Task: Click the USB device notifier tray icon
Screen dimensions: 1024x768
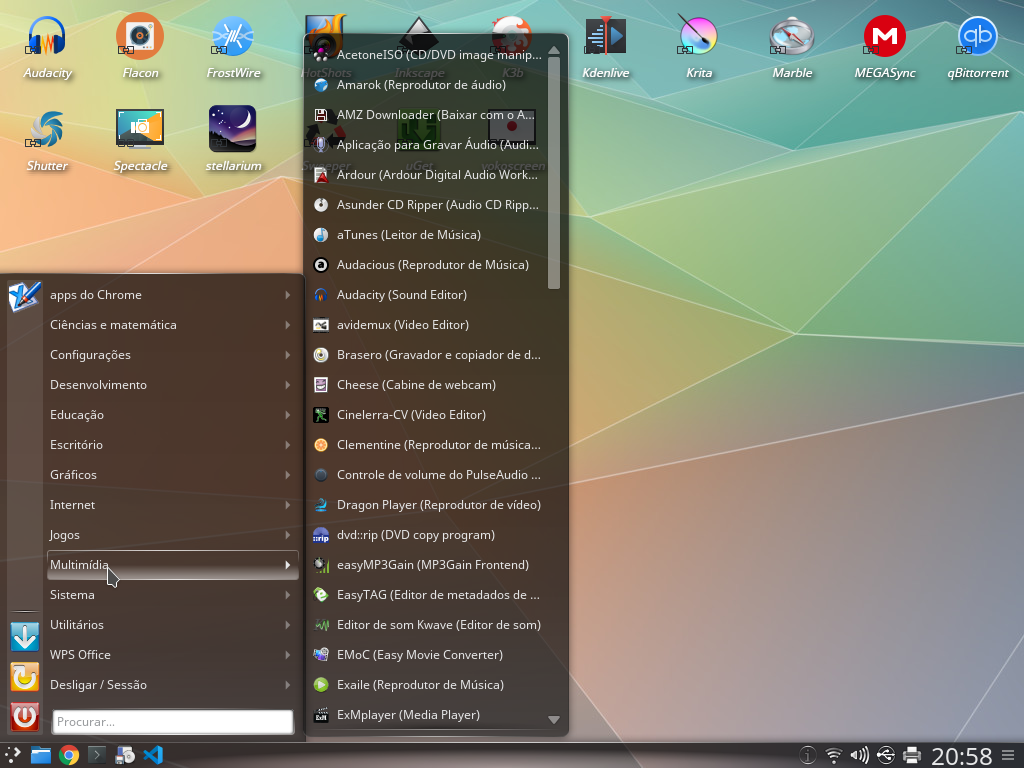Action: click(x=886, y=756)
